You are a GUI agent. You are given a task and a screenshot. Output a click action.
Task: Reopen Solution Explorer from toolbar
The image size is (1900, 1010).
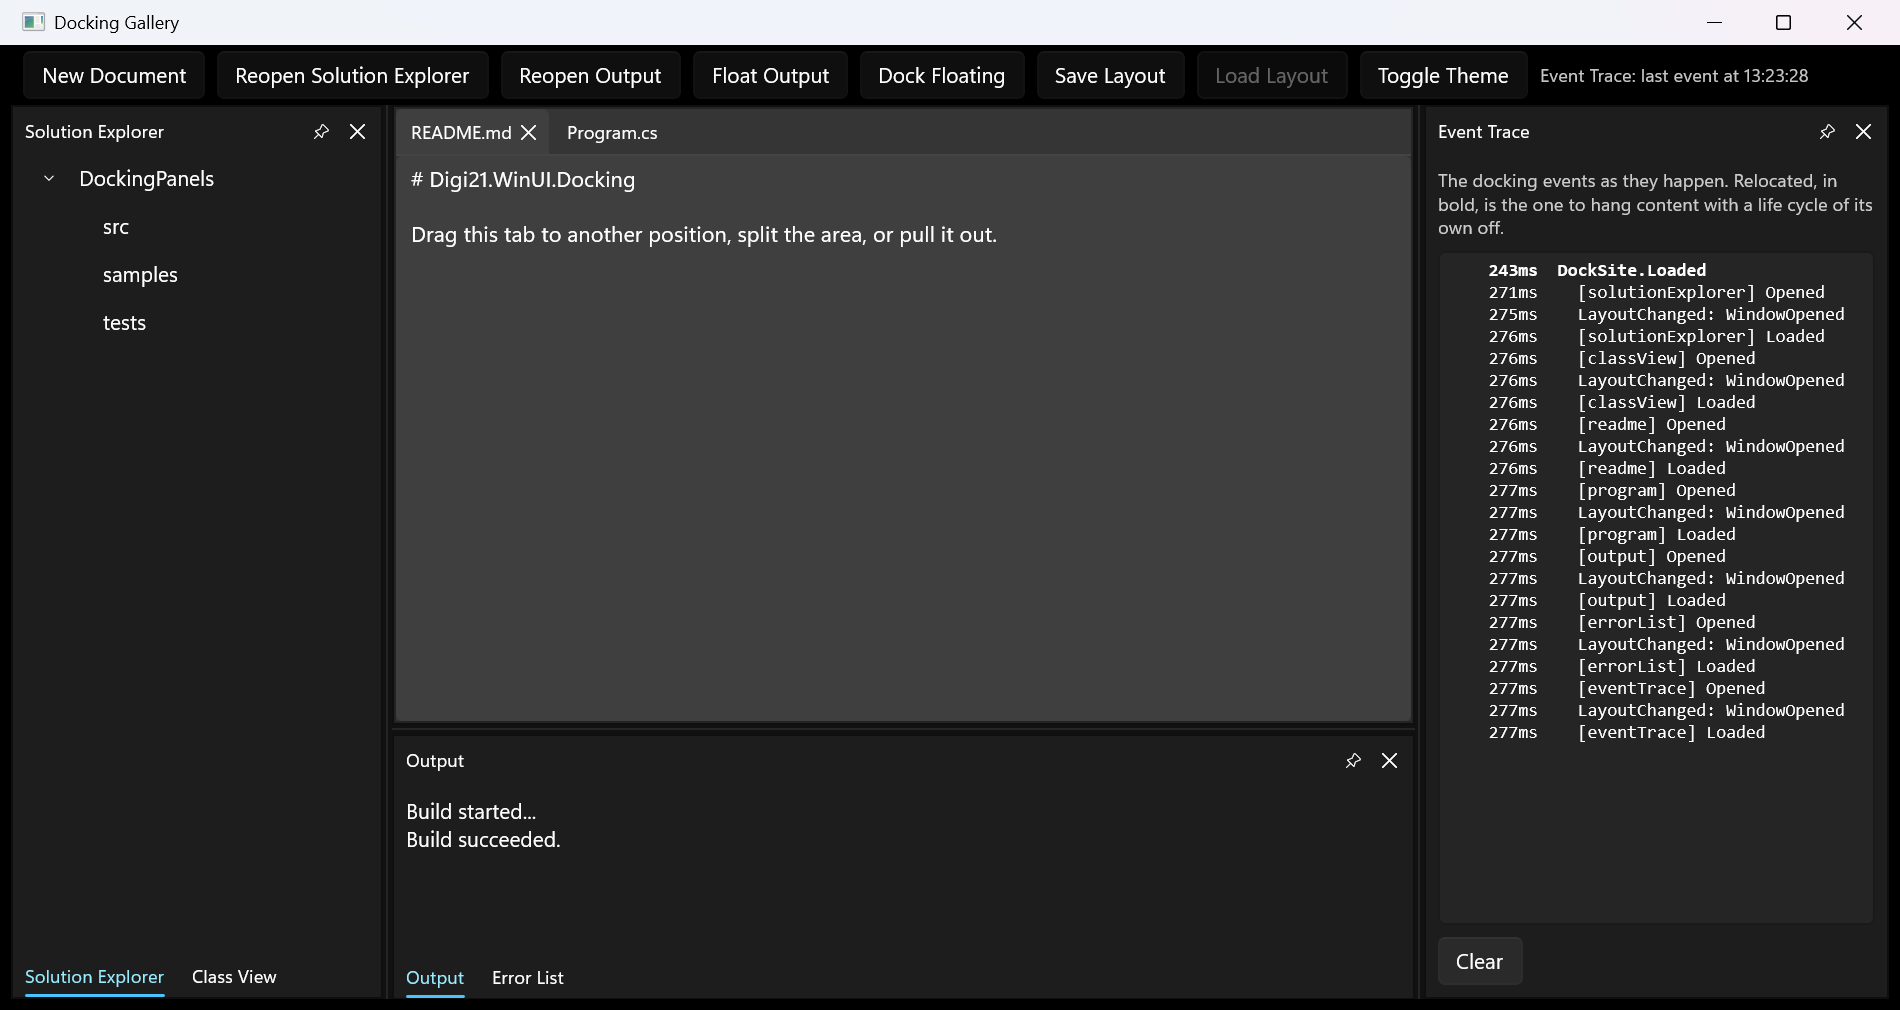pyautogui.click(x=352, y=76)
